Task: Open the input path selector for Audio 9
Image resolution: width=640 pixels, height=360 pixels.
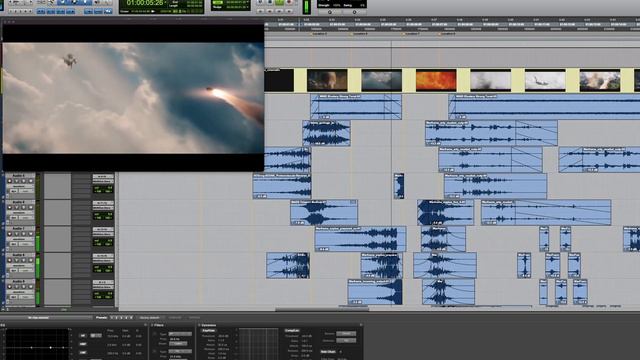Action: (x=103, y=282)
